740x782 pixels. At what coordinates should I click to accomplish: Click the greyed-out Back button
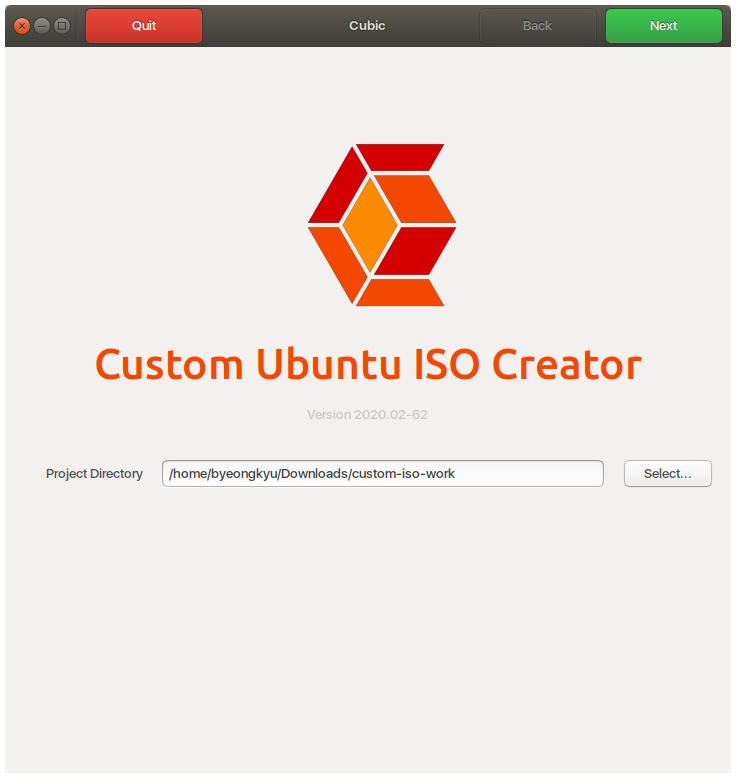click(537, 26)
